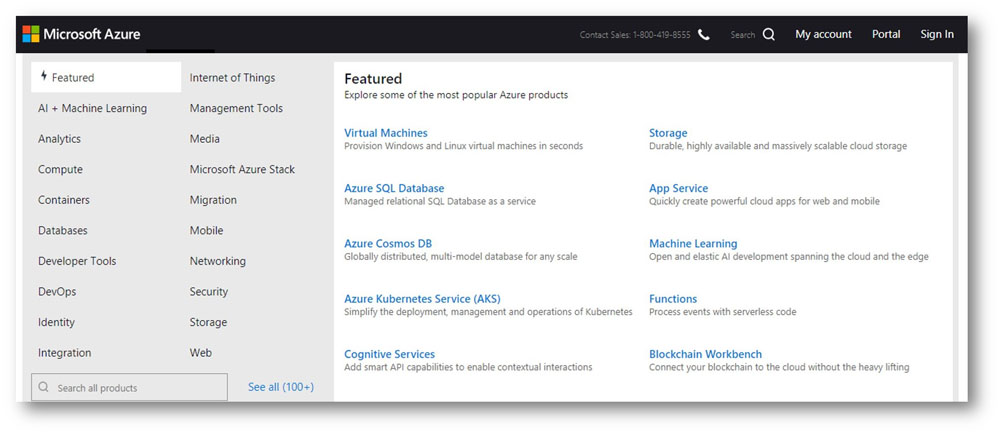Open the See all (100+) link
Viewport: 1000px width, 434px height.
(280, 387)
